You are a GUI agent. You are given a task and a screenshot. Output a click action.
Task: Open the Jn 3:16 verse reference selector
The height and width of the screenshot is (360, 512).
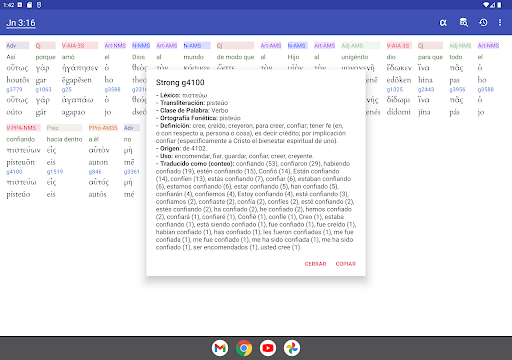21,23
